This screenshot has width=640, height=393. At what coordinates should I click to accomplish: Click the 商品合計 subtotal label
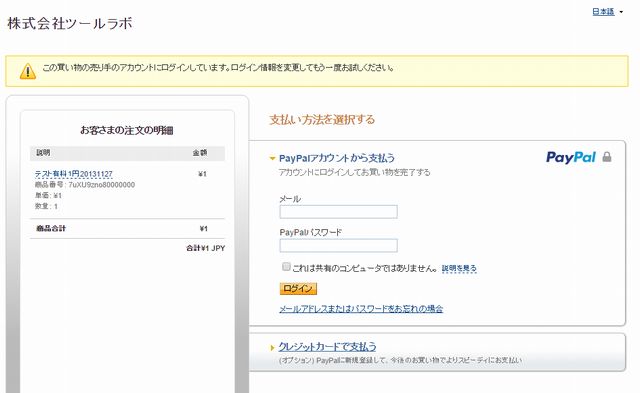coord(51,229)
